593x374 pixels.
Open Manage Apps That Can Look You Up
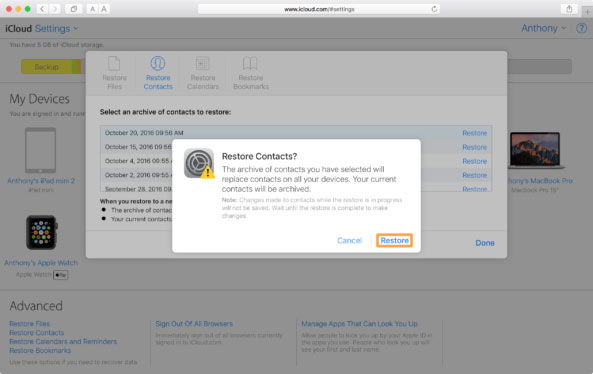359,324
